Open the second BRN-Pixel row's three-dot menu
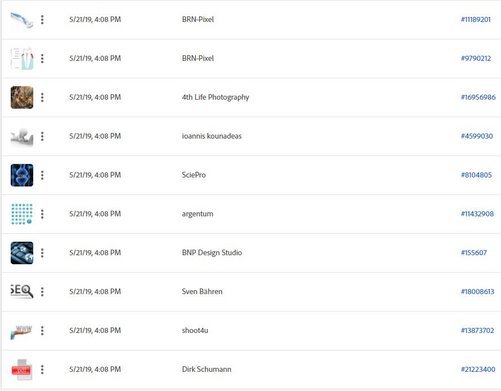 click(42, 59)
